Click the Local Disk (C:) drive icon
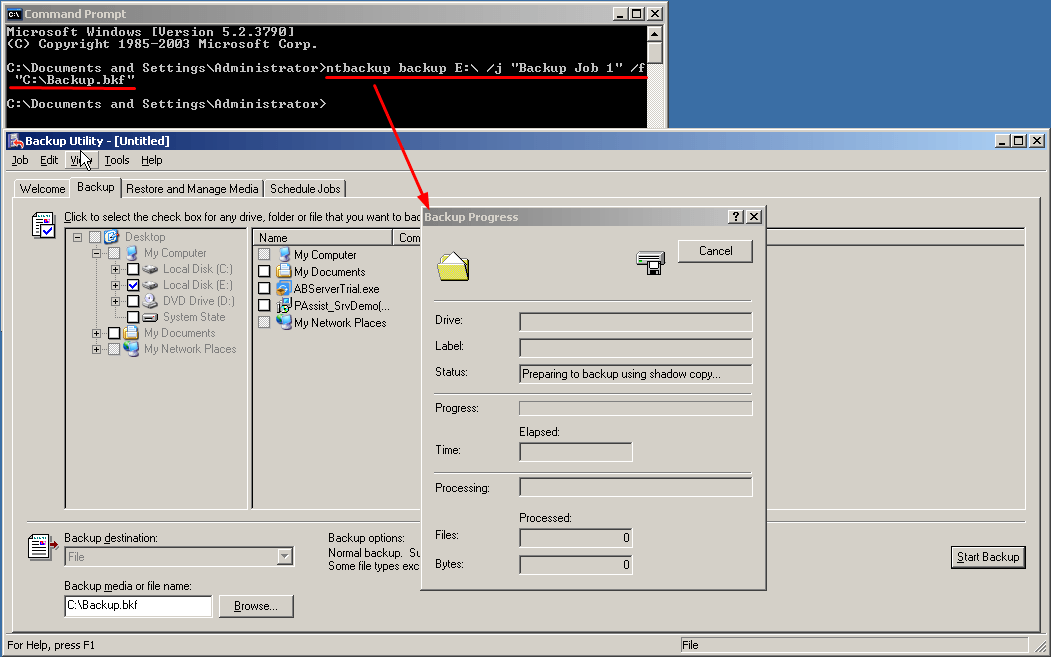 point(150,269)
